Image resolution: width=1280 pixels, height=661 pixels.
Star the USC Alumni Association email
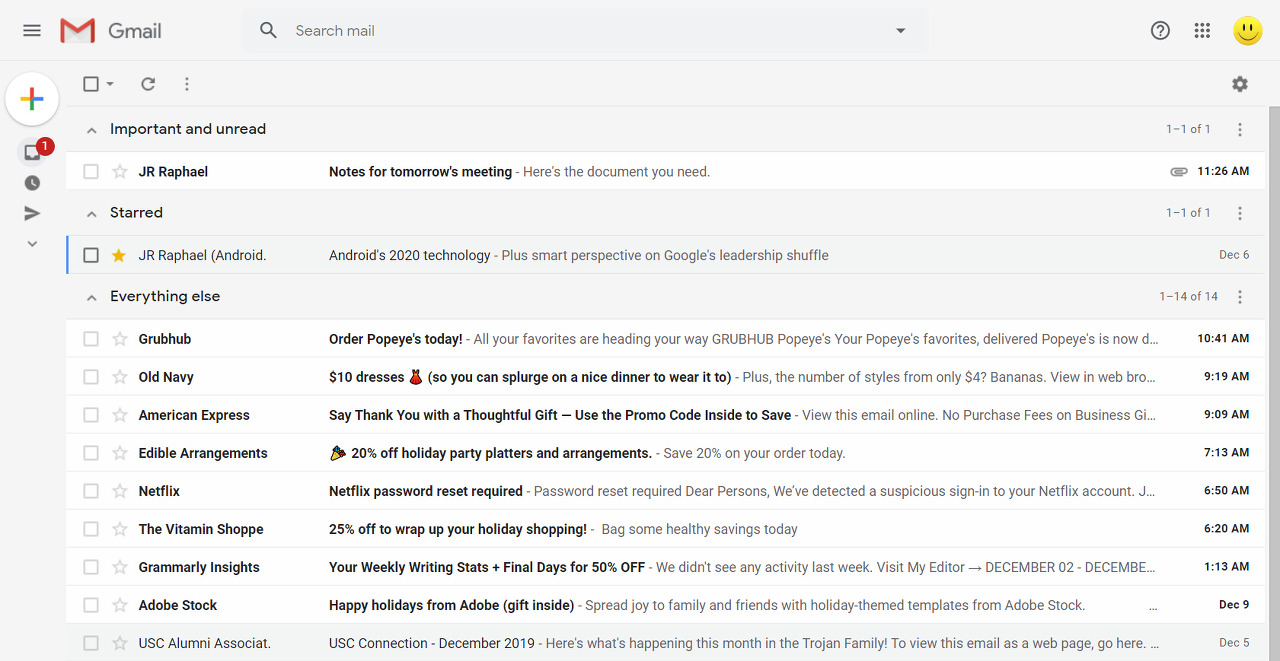point(119,643)
